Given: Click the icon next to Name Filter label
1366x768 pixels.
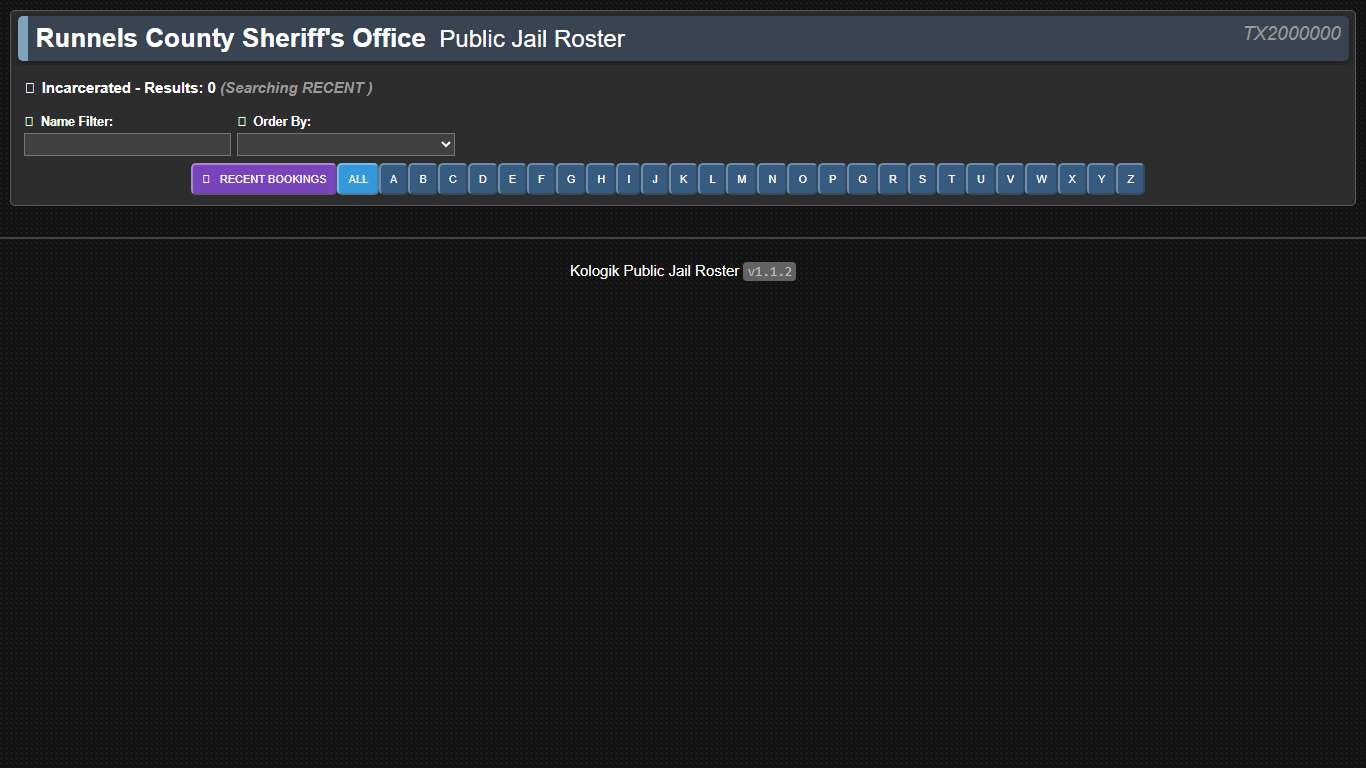Looking at the screenshot, I should 29,121.
